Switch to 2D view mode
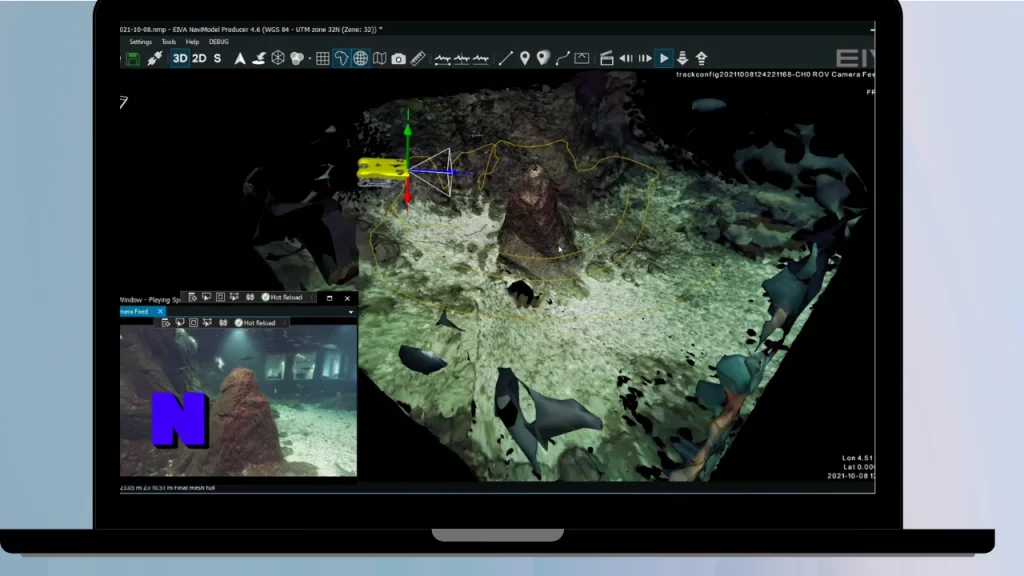The width and height of the screenshot is (1024, 576). pyautogui.click(x=199, y=58)
